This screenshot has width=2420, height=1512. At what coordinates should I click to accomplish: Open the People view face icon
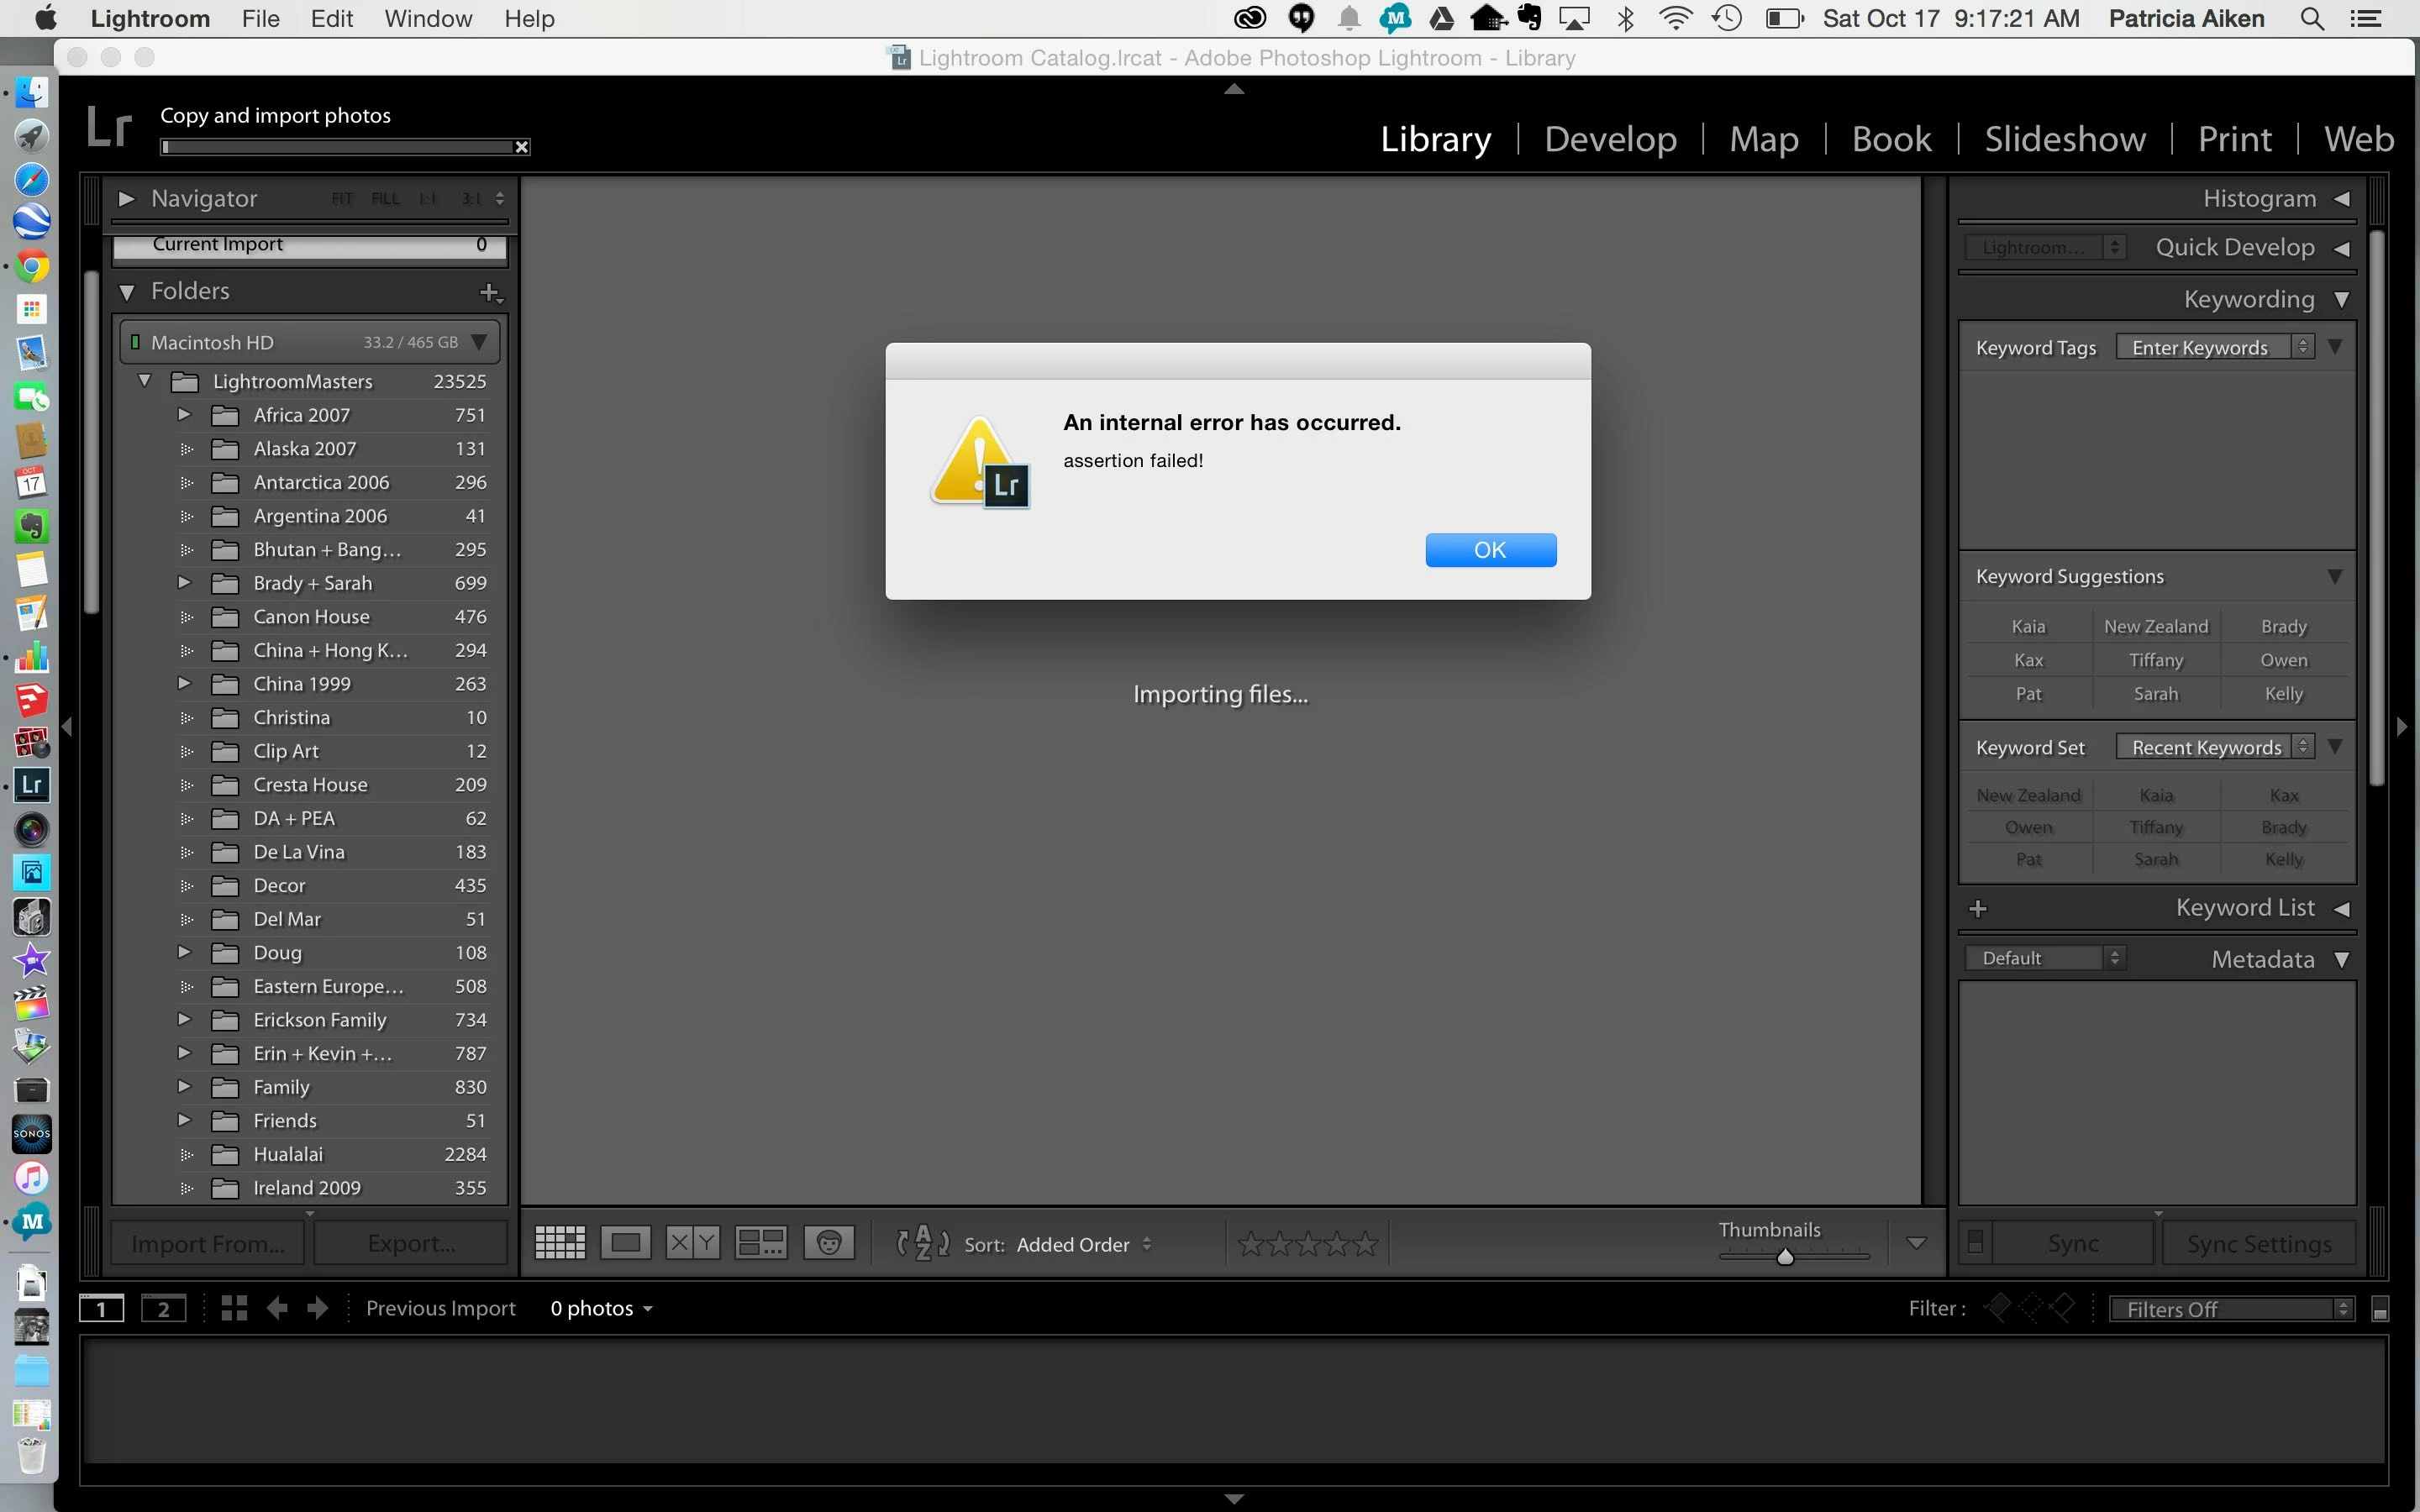829,1243
